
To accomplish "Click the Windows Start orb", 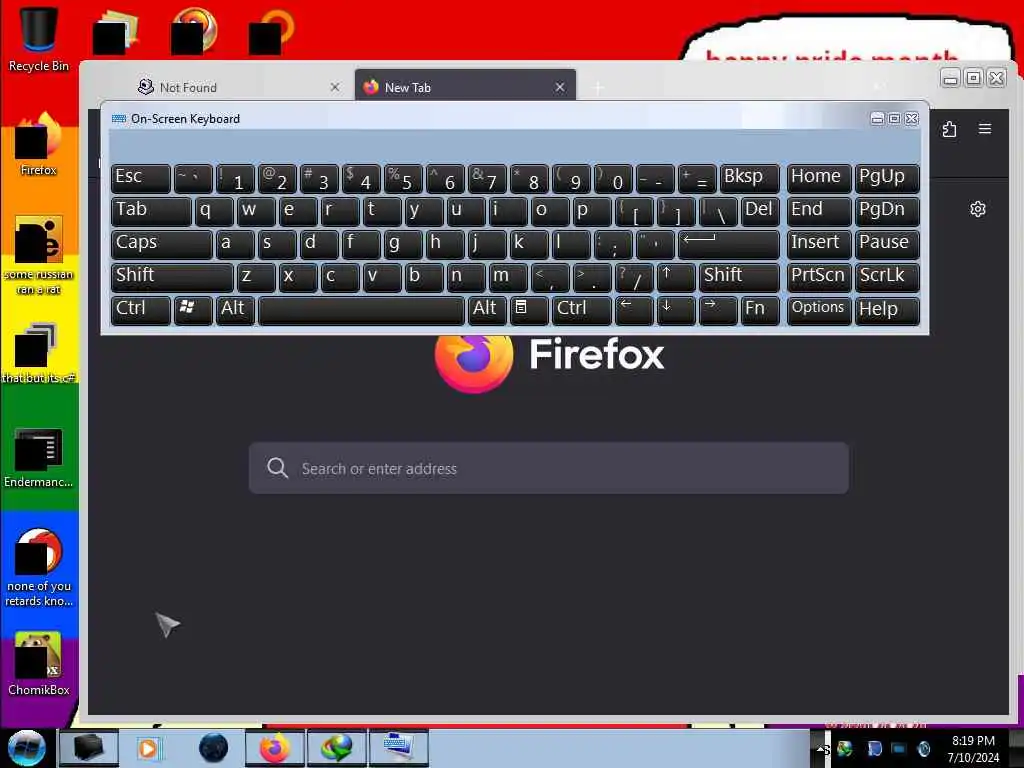I will click(26, 748).
